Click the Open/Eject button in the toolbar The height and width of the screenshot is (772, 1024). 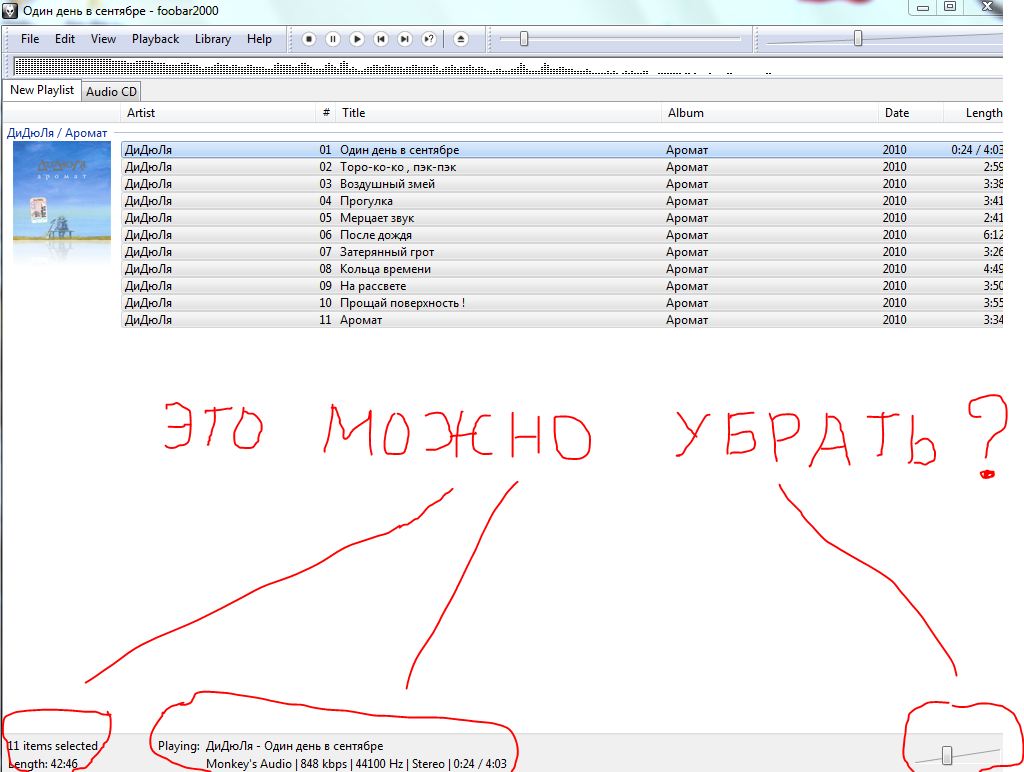click(x=460, y=39)
